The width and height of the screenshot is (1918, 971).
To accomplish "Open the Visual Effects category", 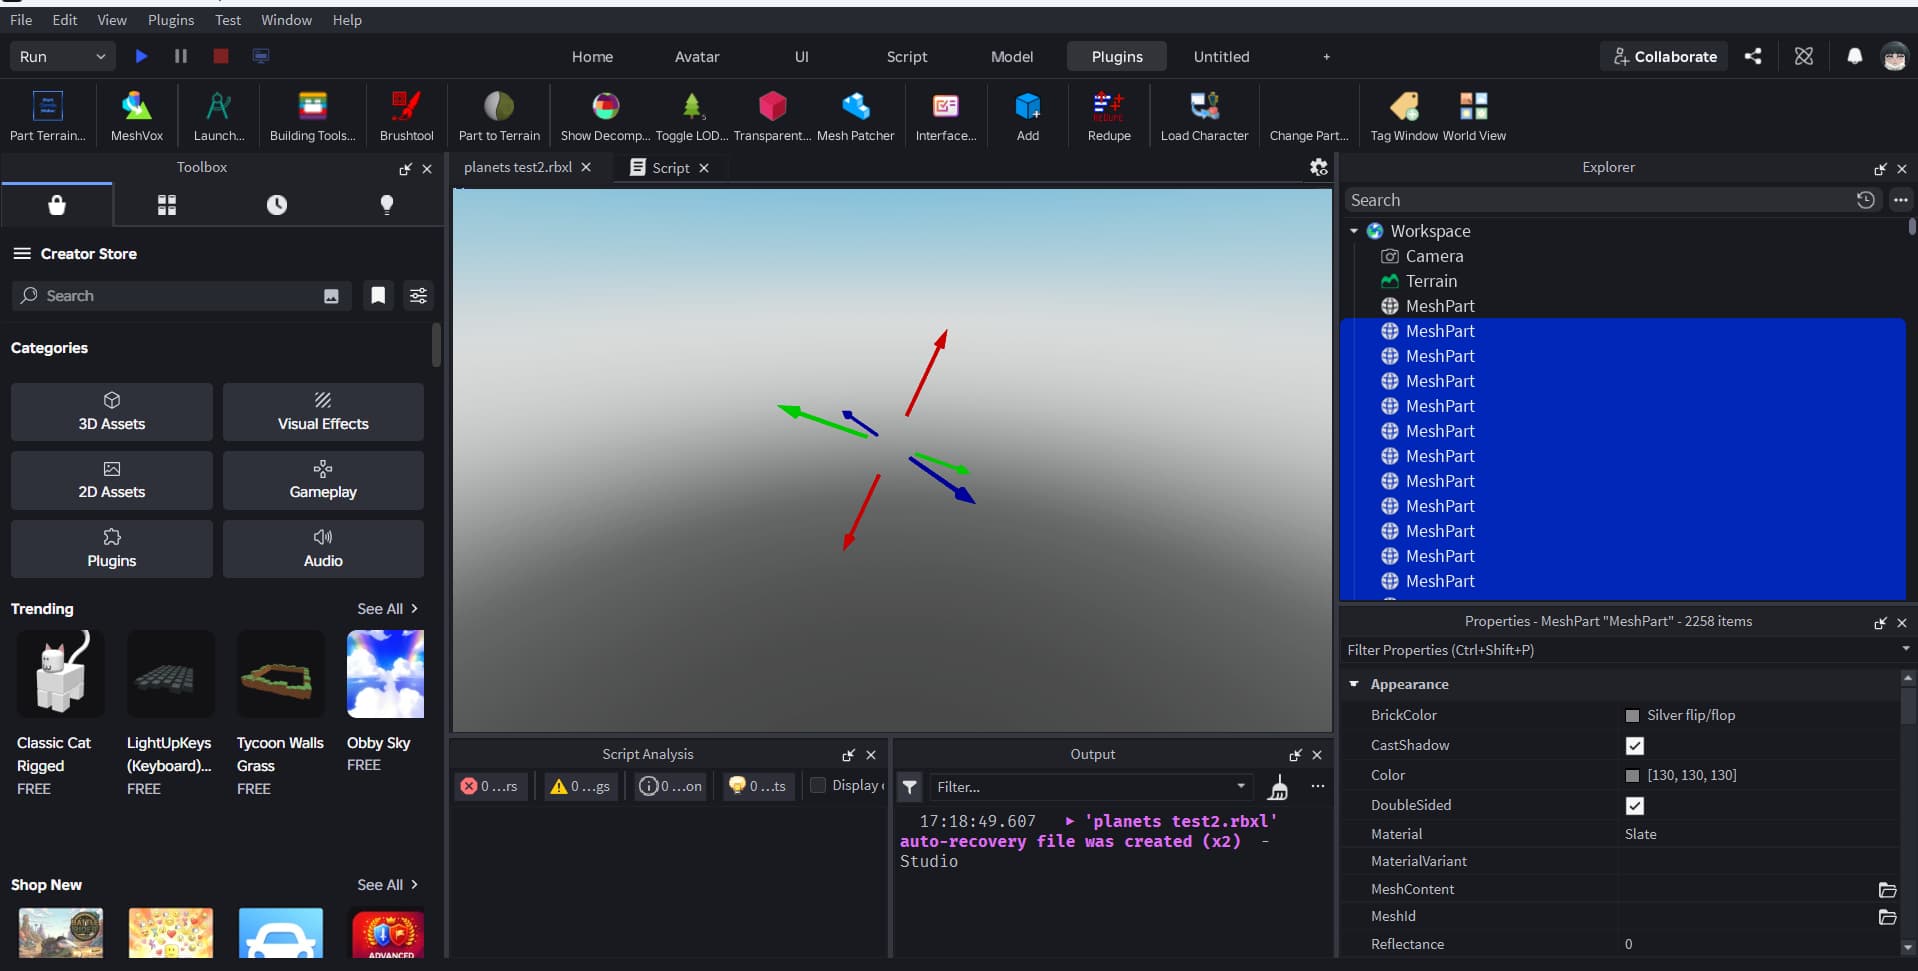I will coord(323,412).
